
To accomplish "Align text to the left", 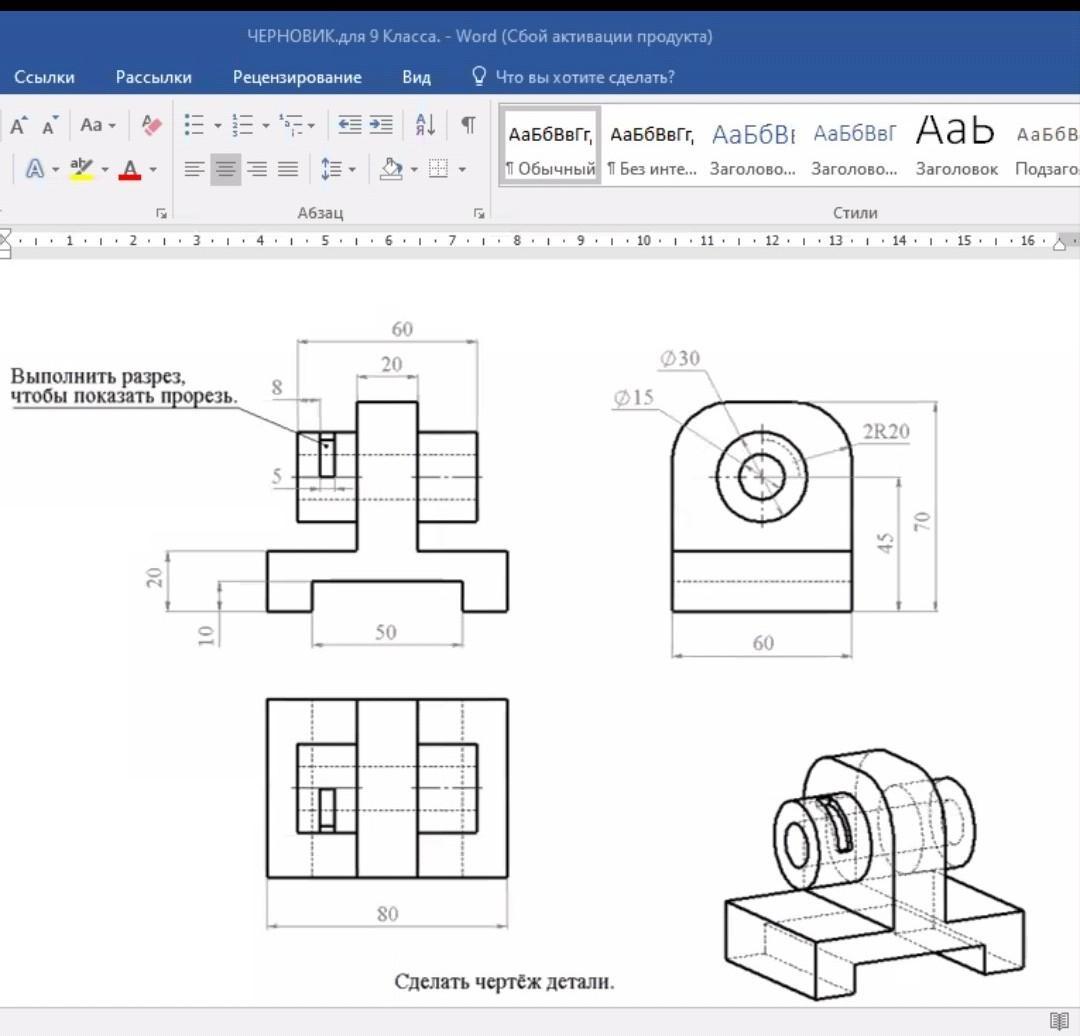I will point(194,169).
